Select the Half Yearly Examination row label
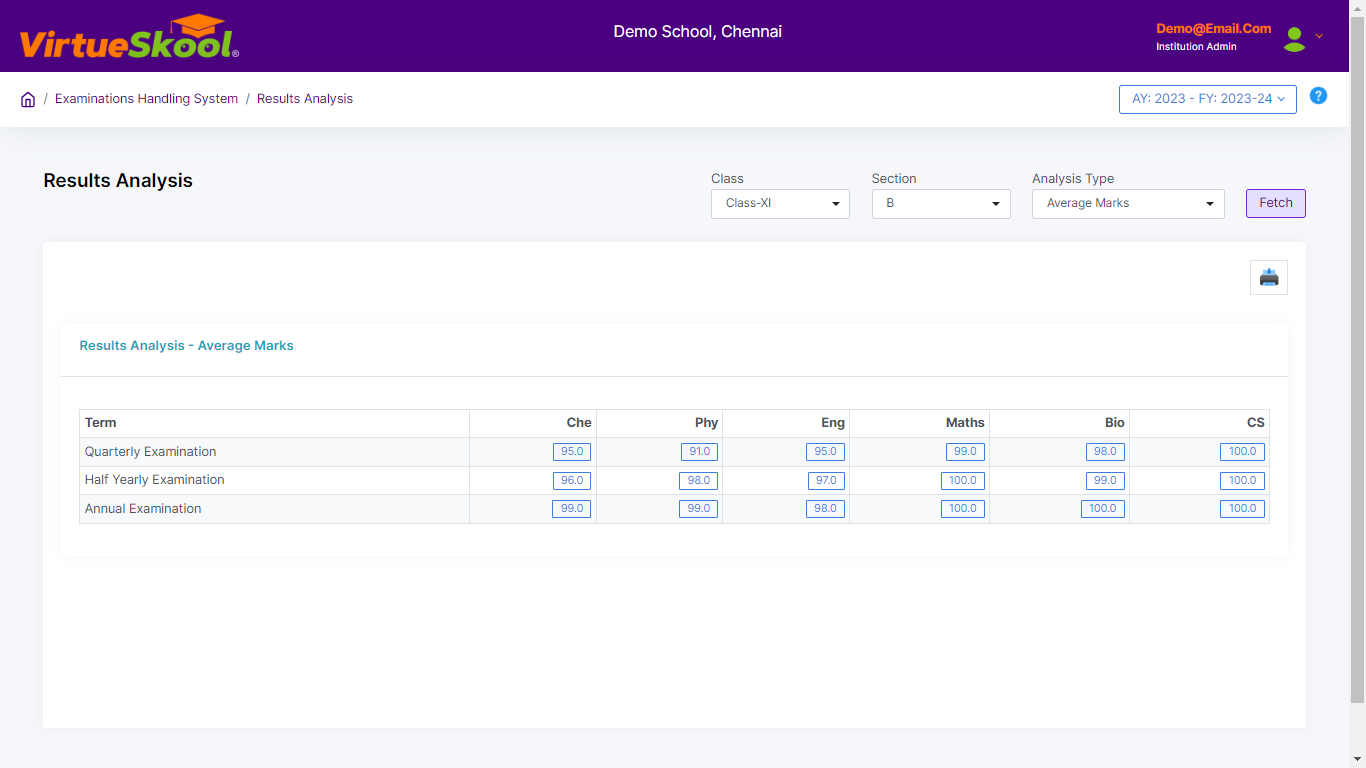1366x768 pixels. point(155,480)
